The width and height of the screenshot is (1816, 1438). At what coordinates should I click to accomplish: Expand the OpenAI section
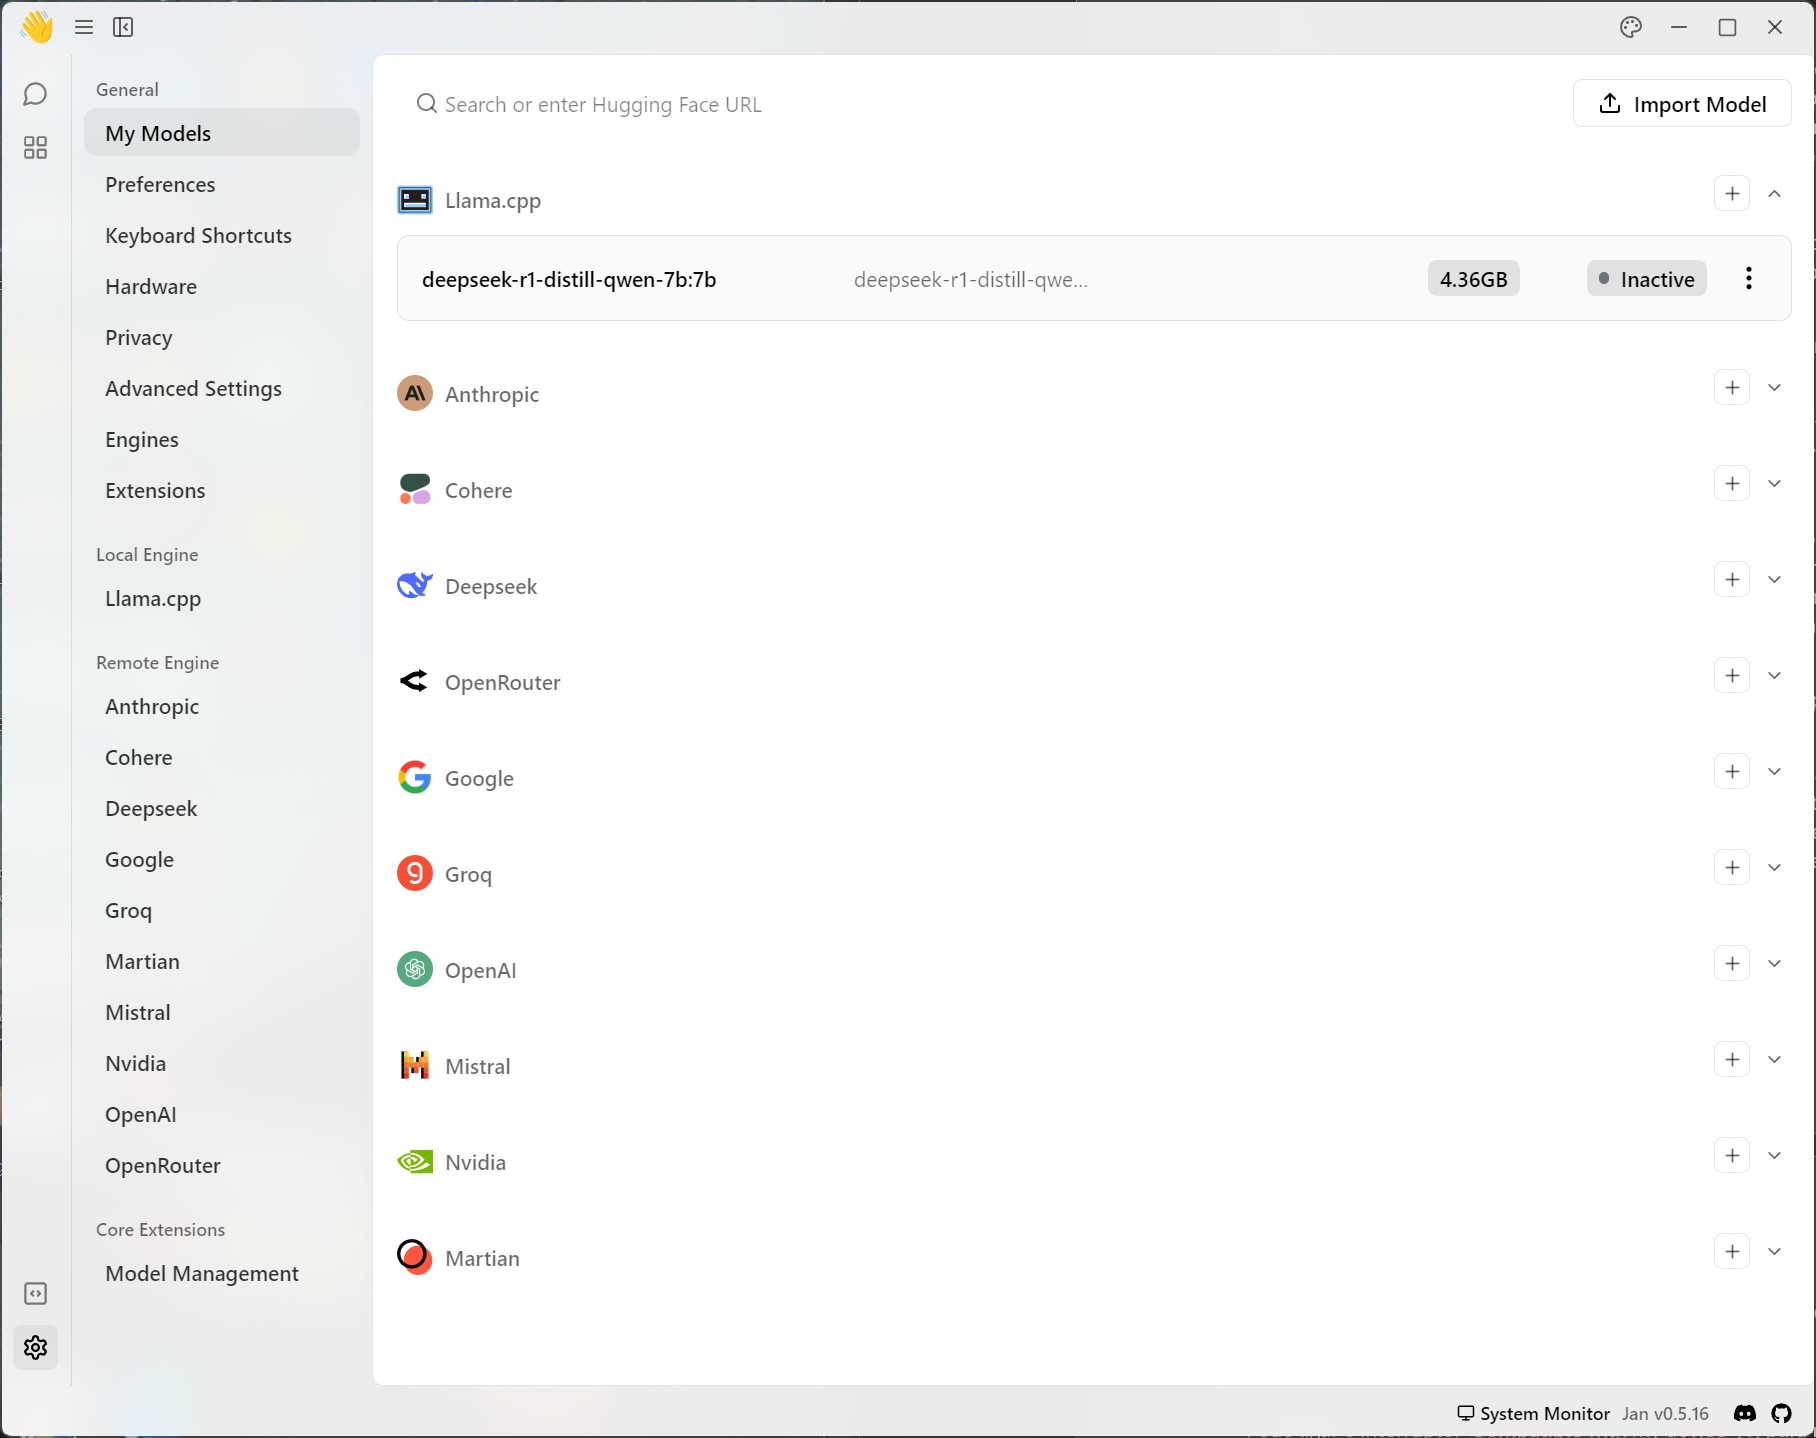click(1774, 963)
